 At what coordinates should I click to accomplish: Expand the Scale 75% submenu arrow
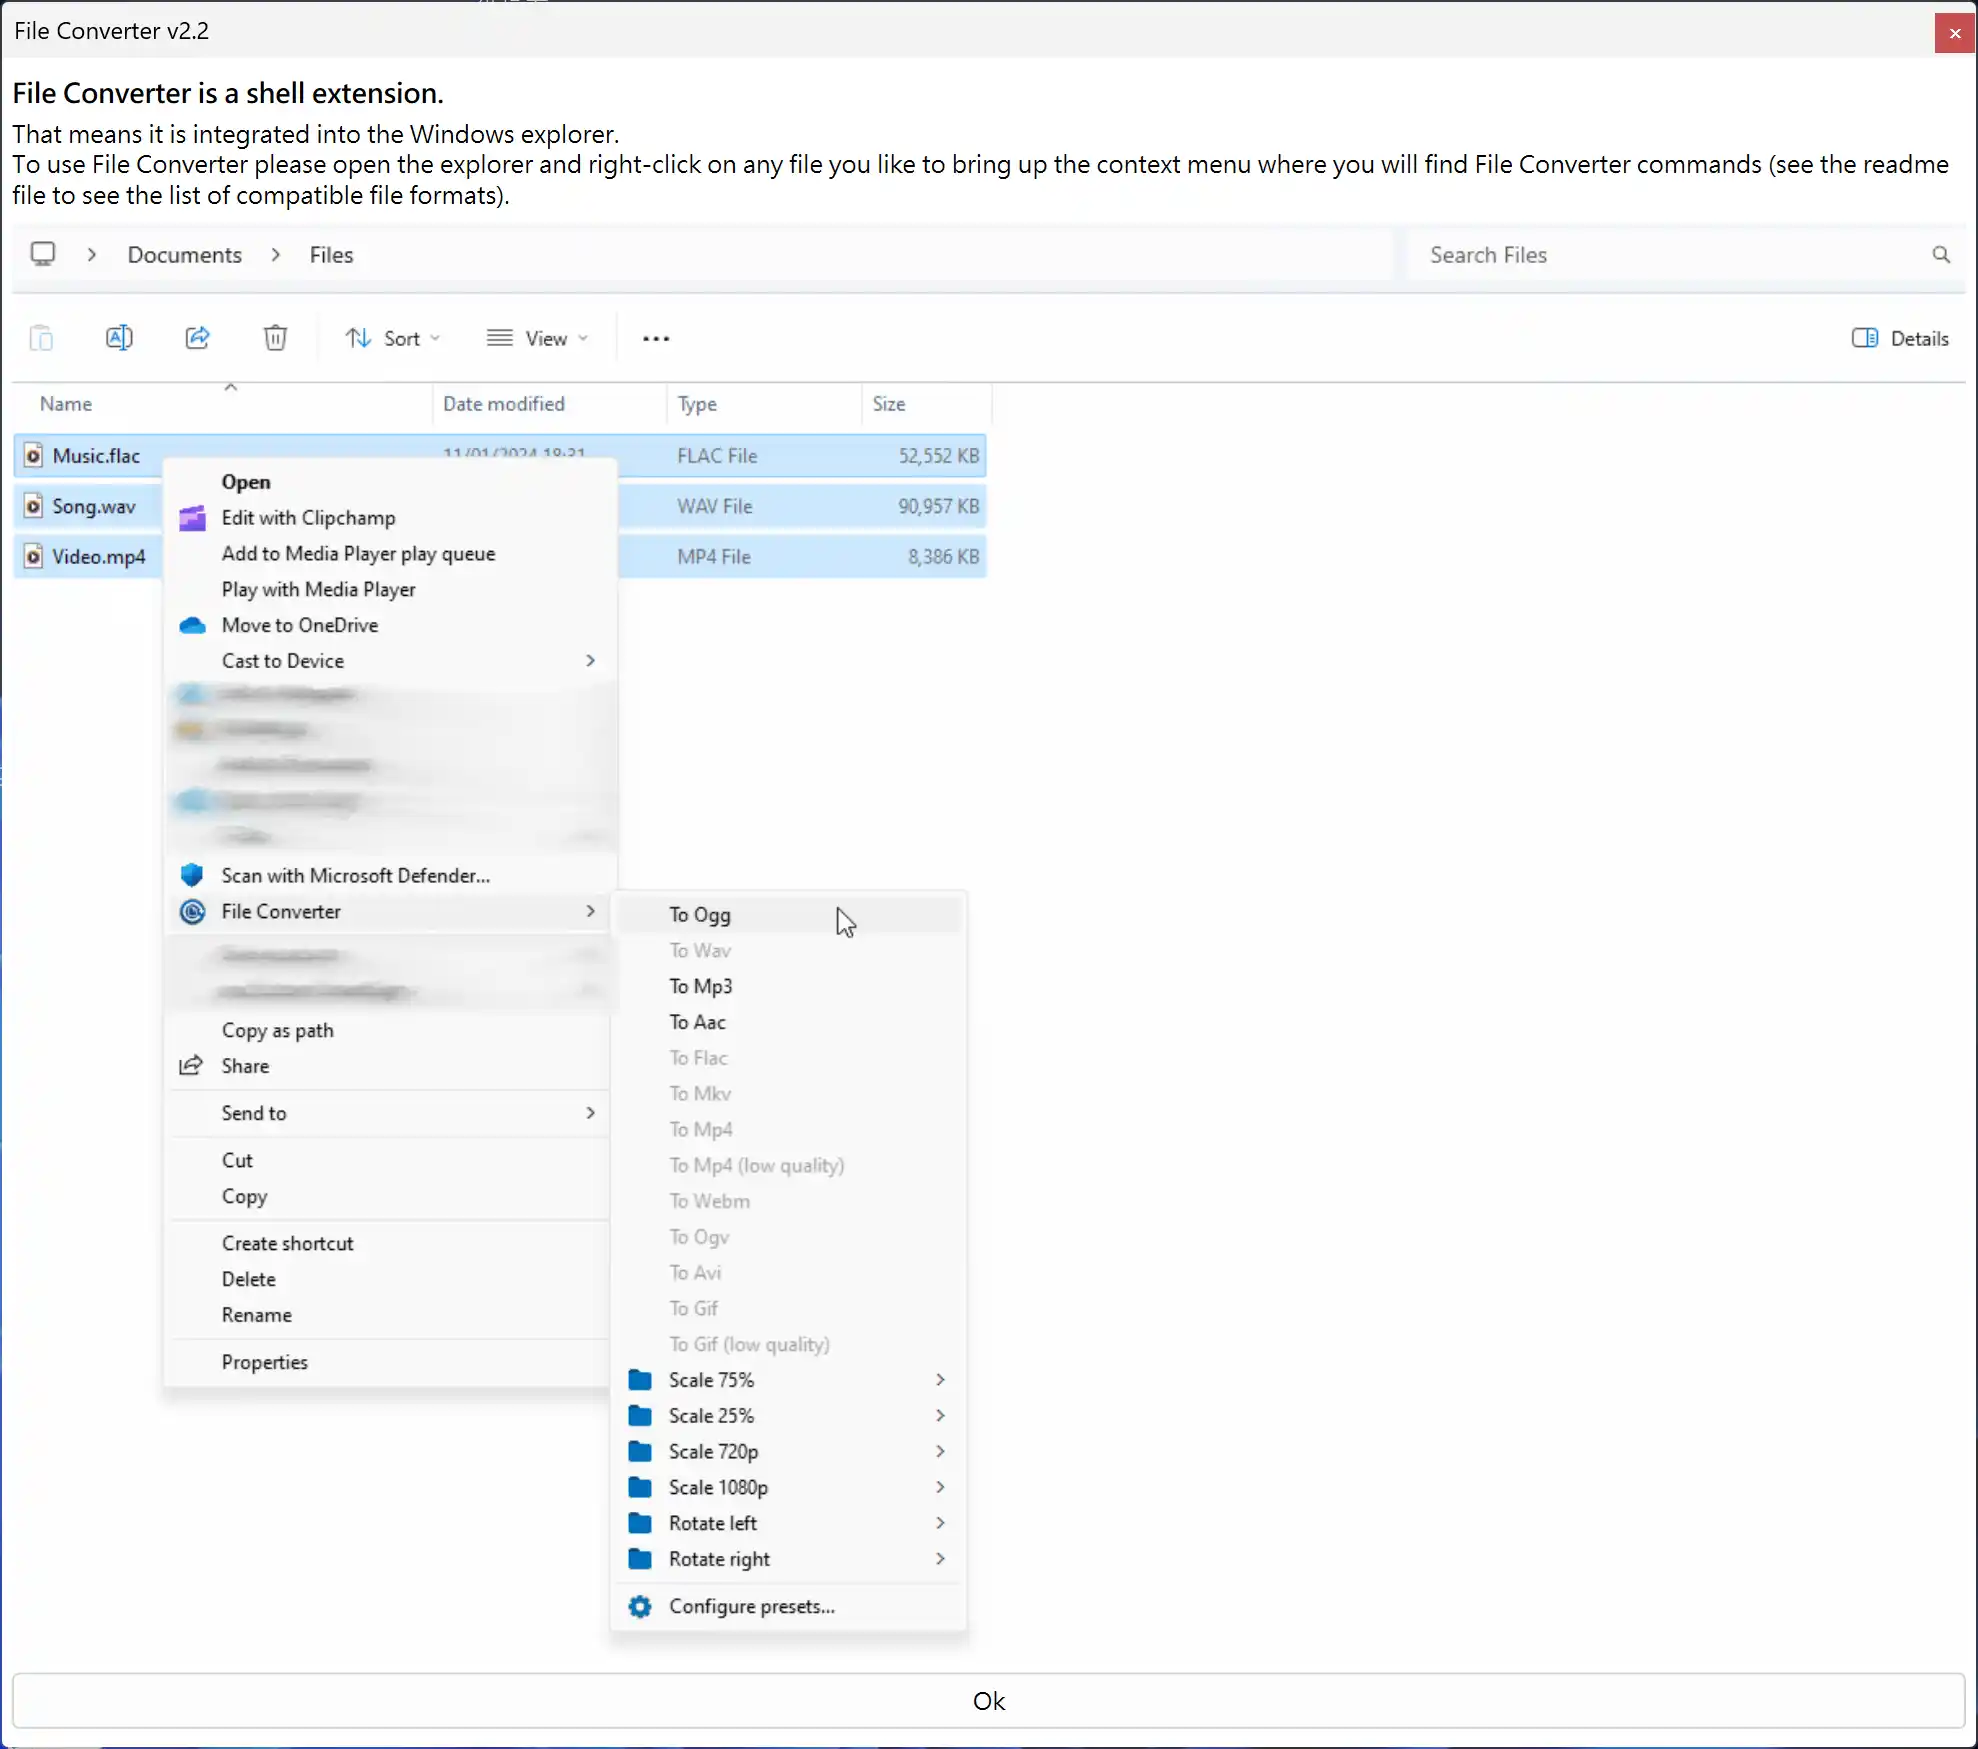tap(940, 1380)
